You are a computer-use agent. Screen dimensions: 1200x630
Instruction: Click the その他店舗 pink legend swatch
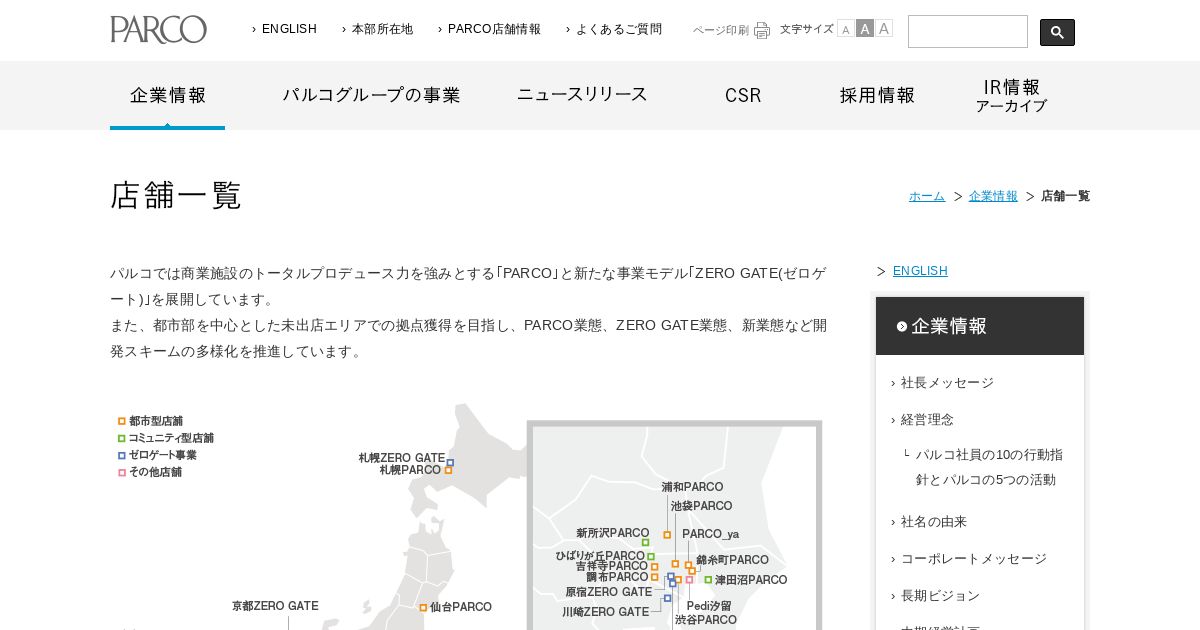click(122, 473)
